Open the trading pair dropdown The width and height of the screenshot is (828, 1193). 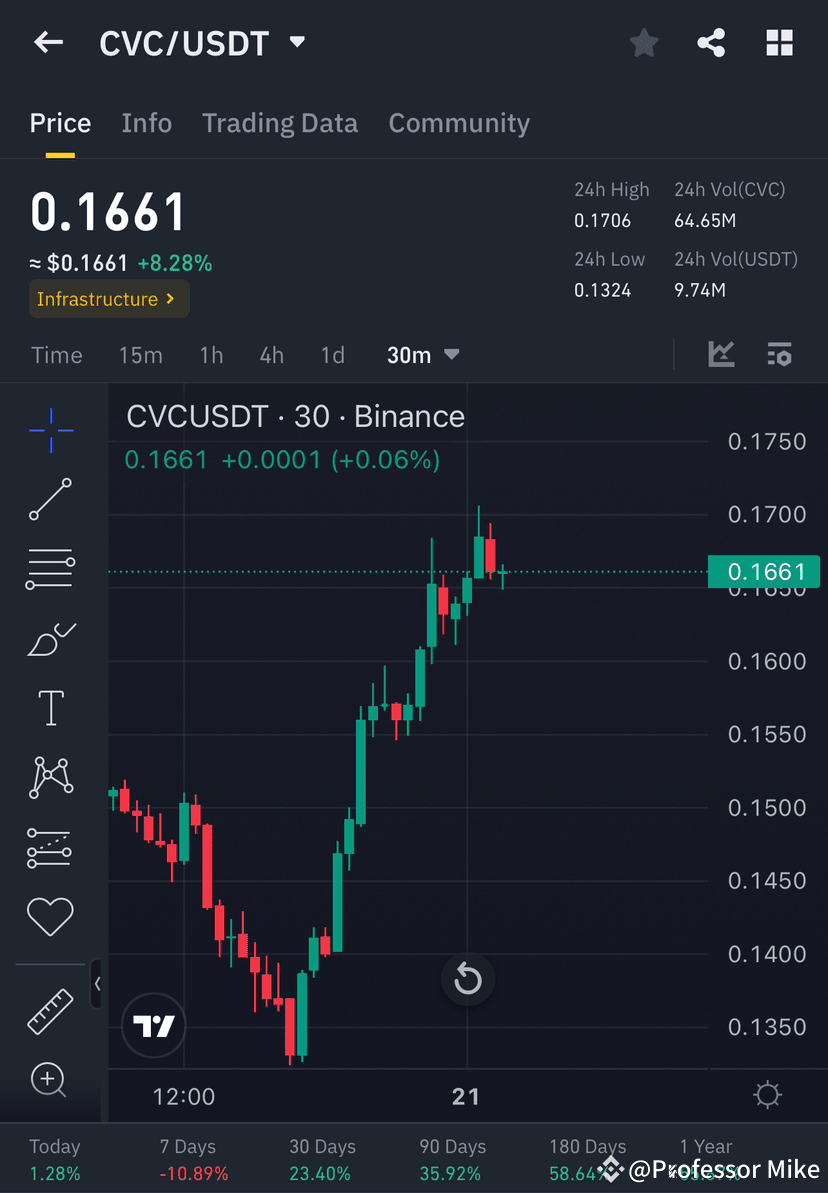pos(296,42)
